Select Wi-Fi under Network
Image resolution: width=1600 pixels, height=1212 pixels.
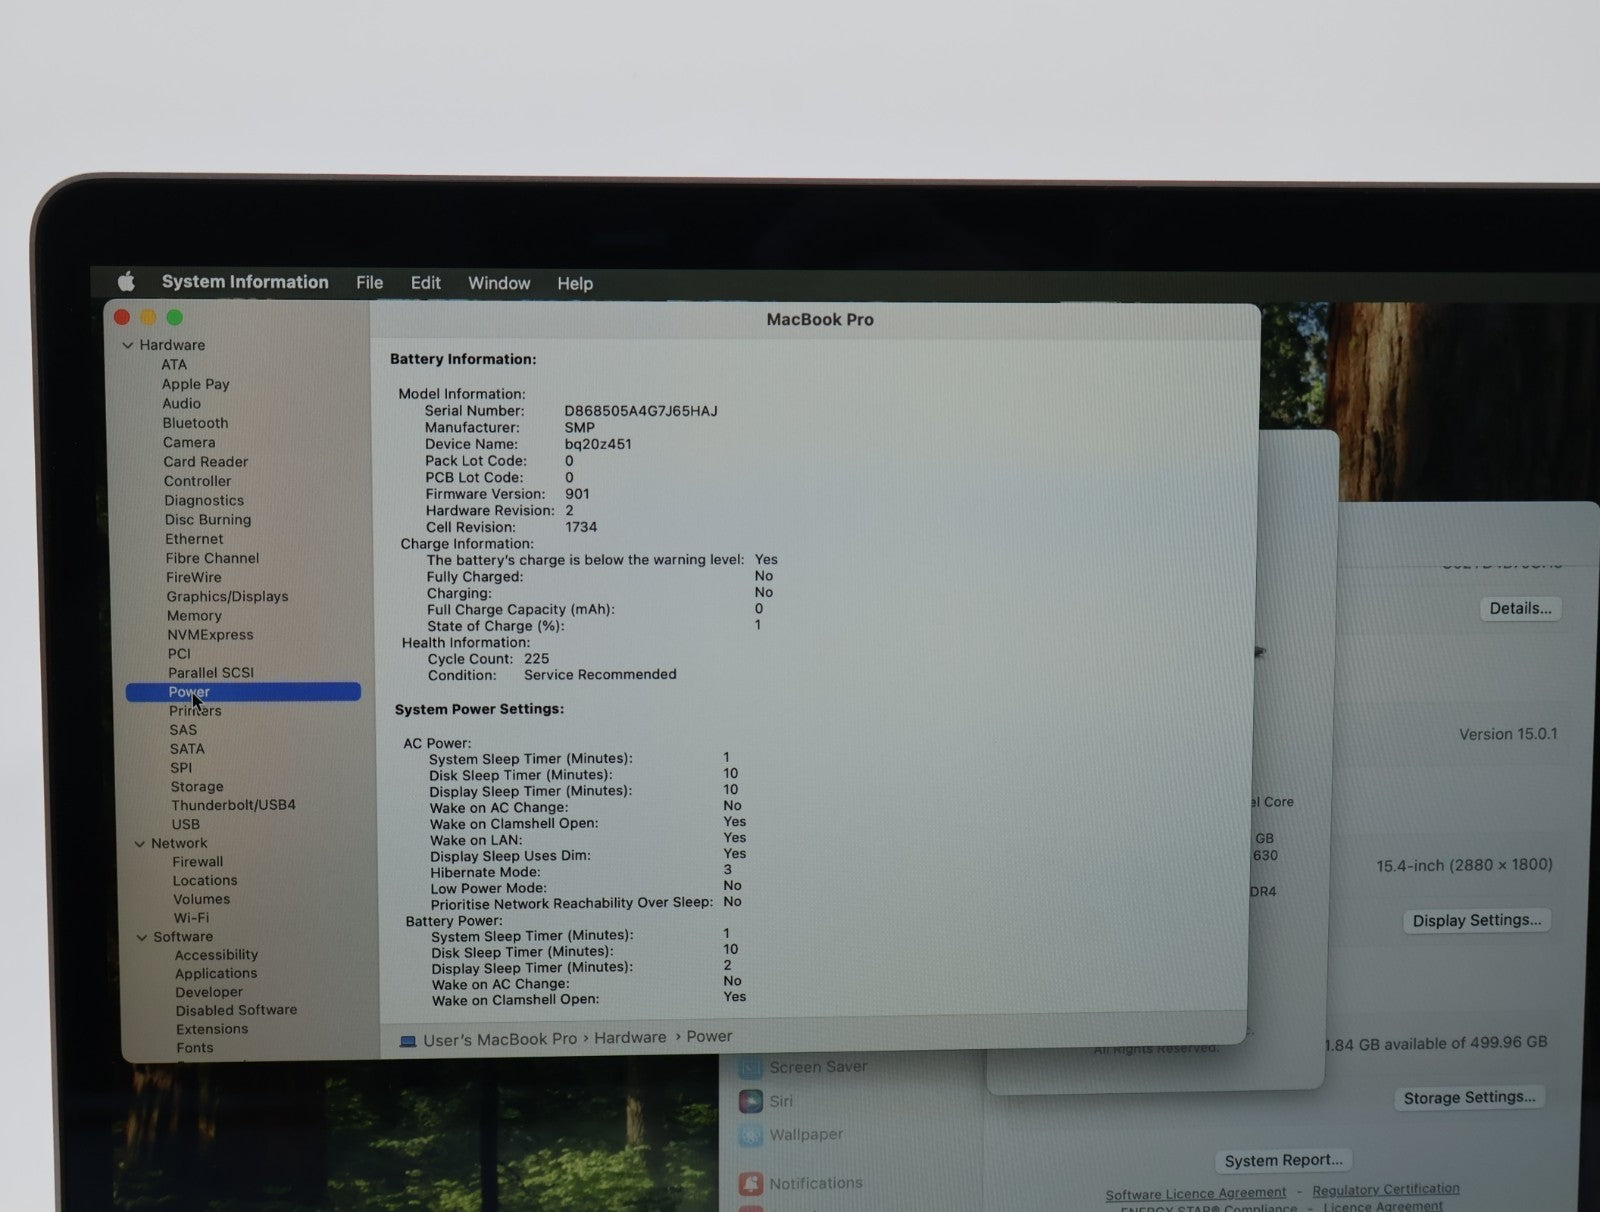tap(191, 918)
